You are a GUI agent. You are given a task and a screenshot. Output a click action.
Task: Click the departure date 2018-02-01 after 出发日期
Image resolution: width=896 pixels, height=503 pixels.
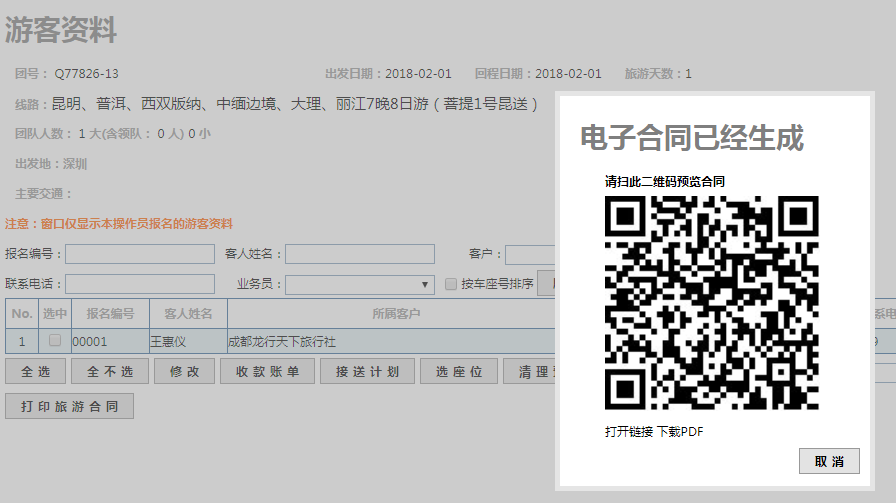tap(418, 74)
